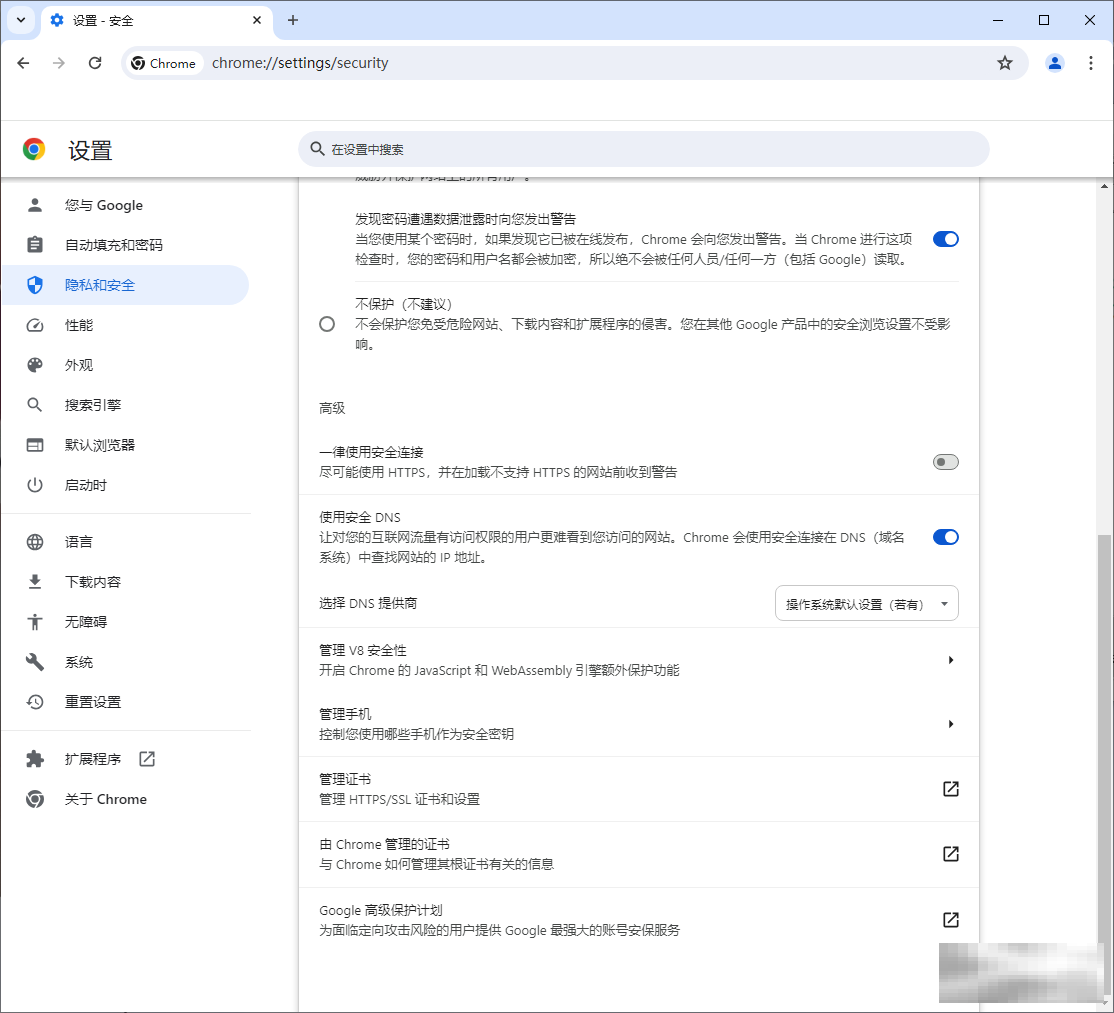Image resolution: width=1114 pixels, height=1013 pixels.
Task: Open 管理证书 external link icon
Action: click(x=951, y=789)
